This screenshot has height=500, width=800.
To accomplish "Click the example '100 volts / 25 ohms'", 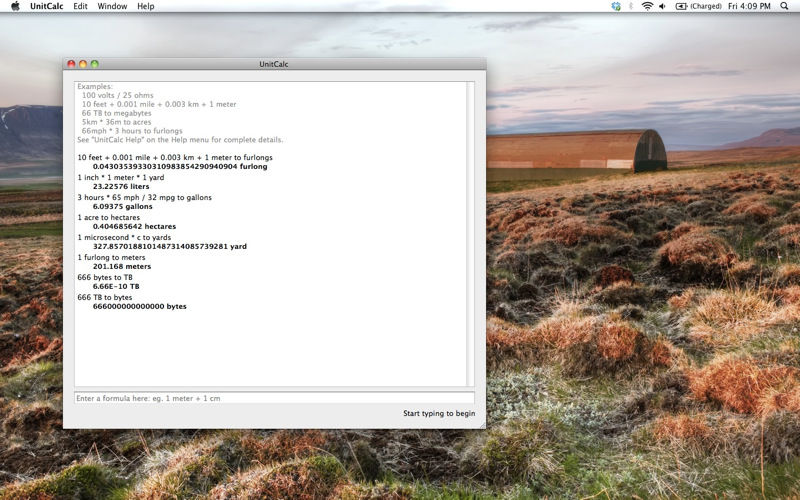I will pyautogui.click(x=117, y=95).
